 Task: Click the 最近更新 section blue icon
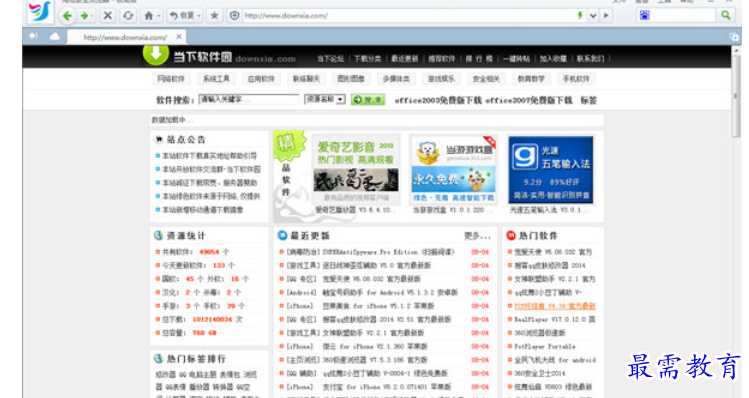[x=282, y=235]
